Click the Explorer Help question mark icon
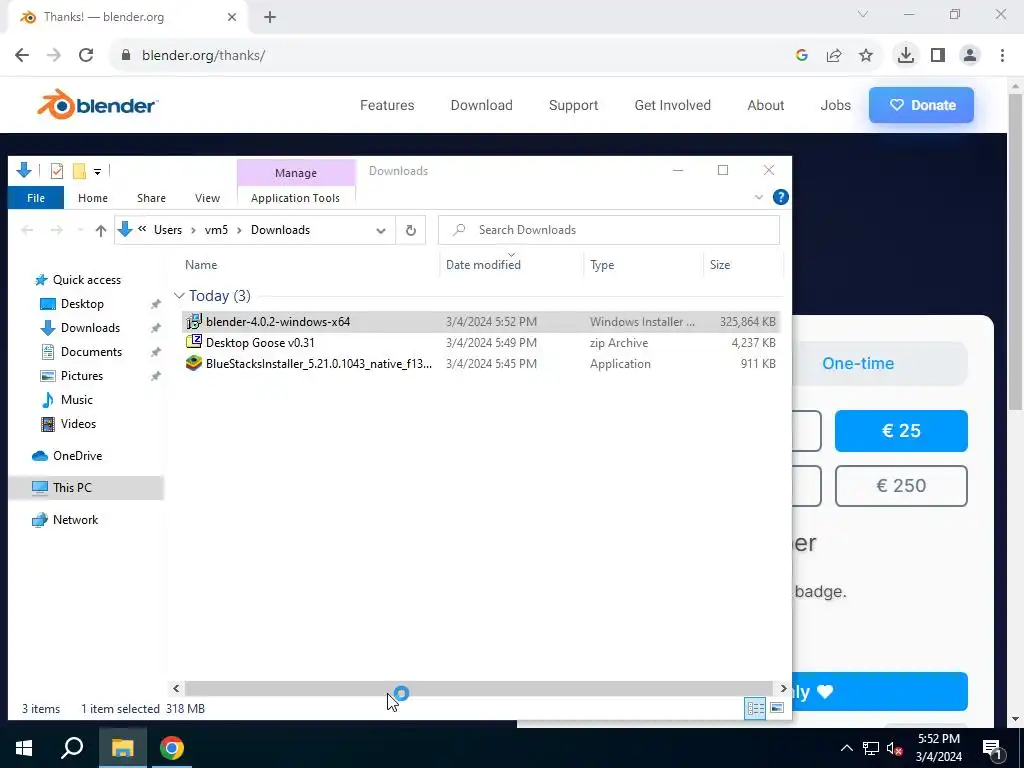This screenshot has height=768, width=1024. click(780, 197)
